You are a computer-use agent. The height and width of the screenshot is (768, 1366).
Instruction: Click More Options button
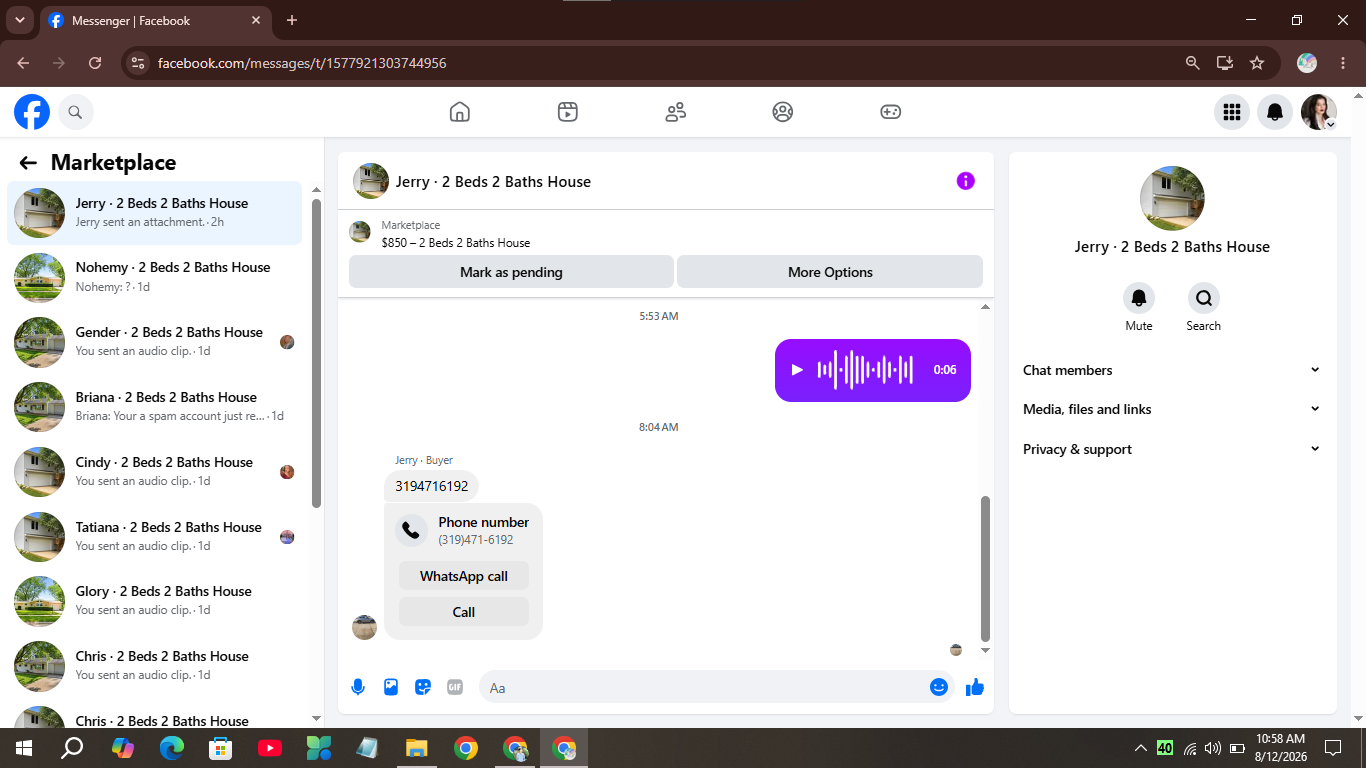[830, 272]
